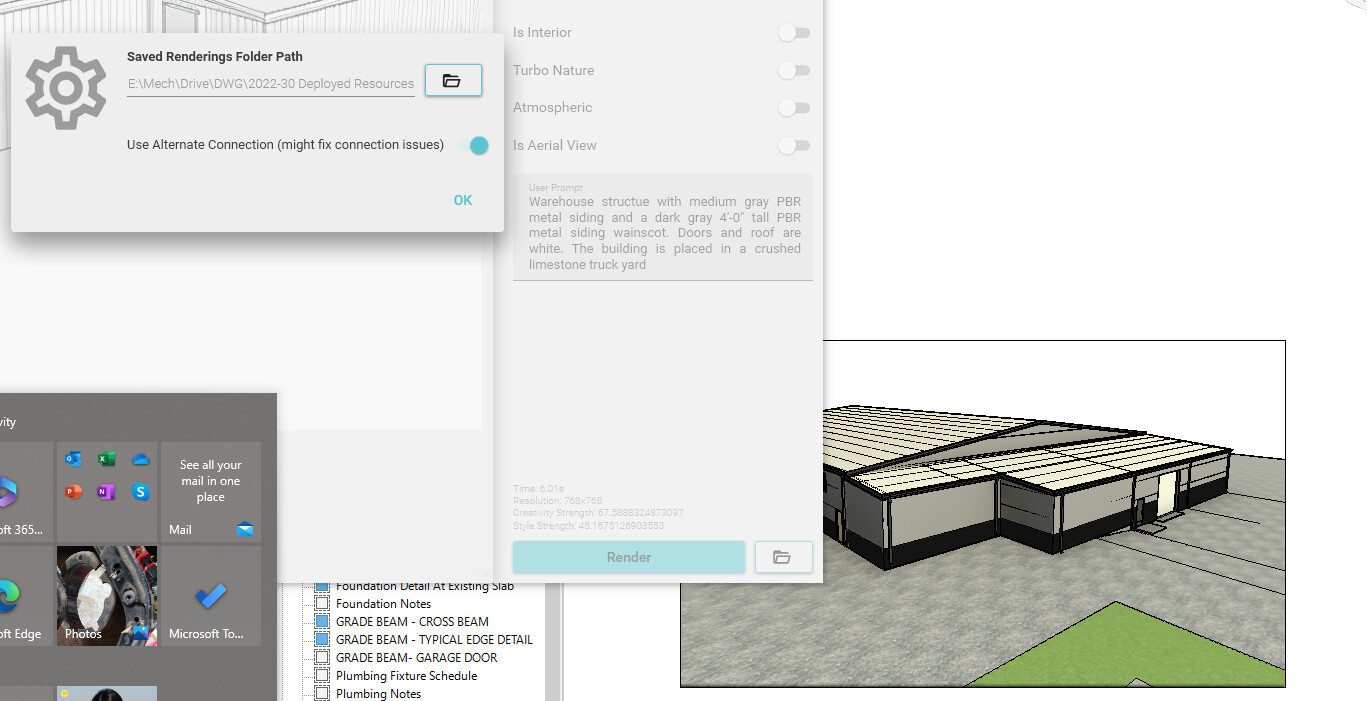Screen dimensions: 1367x701
Task: Click the OK button to confirm settings
Action: click(462, 200)
